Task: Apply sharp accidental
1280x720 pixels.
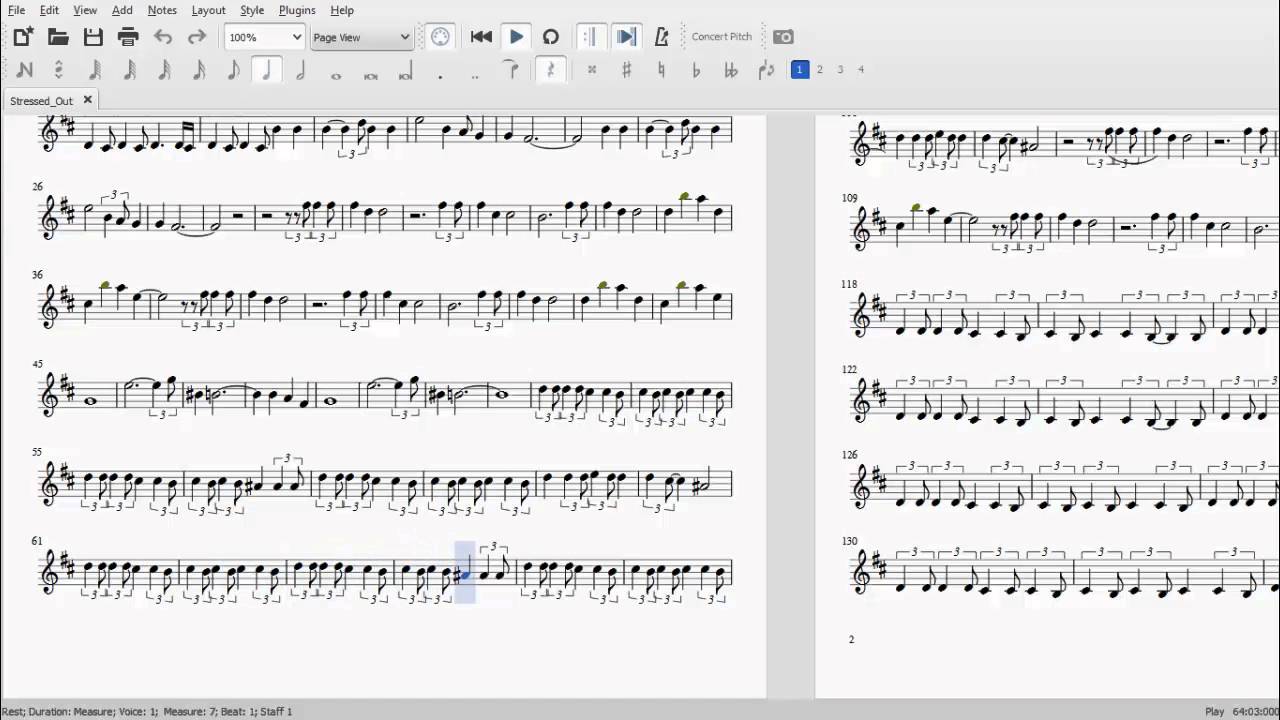Action: pyautogui.click(x=627, y=70)
